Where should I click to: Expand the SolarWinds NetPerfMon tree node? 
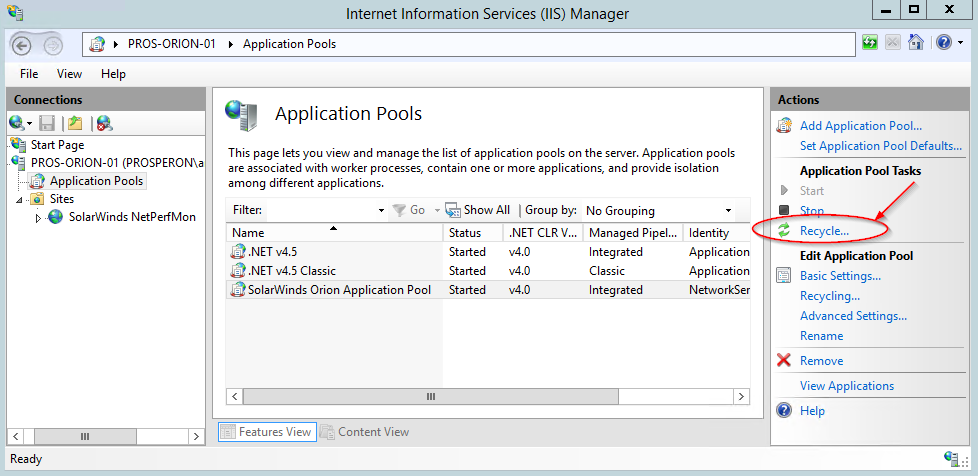(x=38, y=218)
